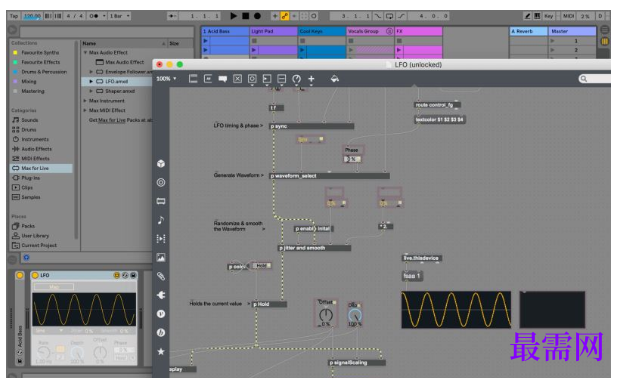
Task: Arm the transport Record button
Action: pyautogui.click(x=257, y=16)
